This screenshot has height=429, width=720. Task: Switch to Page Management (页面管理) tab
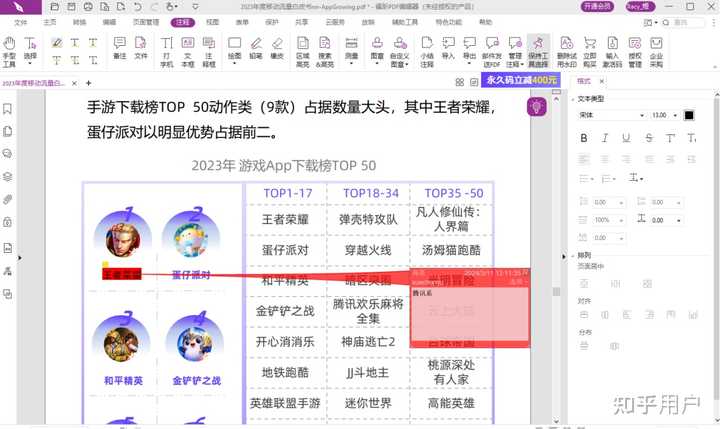[x=146, y=22]
